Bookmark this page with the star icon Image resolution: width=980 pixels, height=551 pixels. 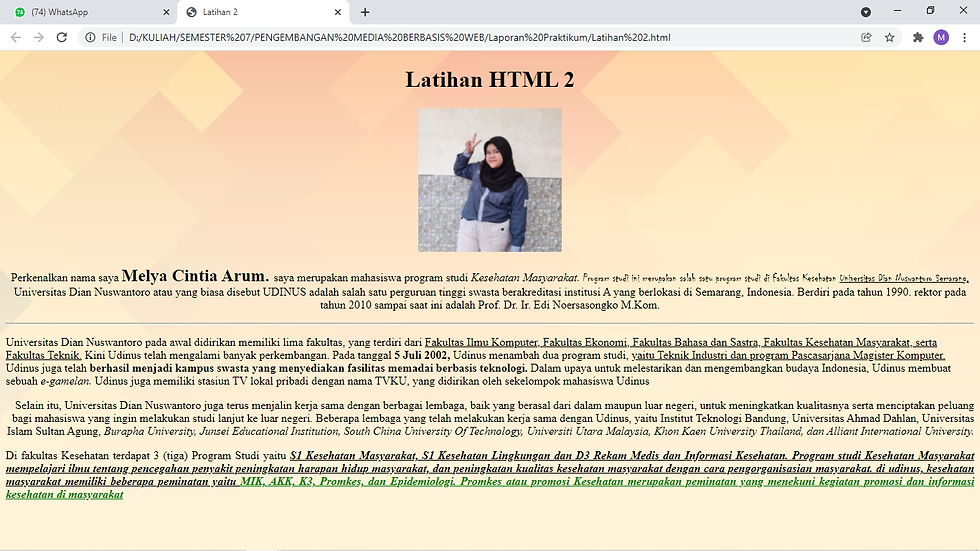[x=889, y=37]
